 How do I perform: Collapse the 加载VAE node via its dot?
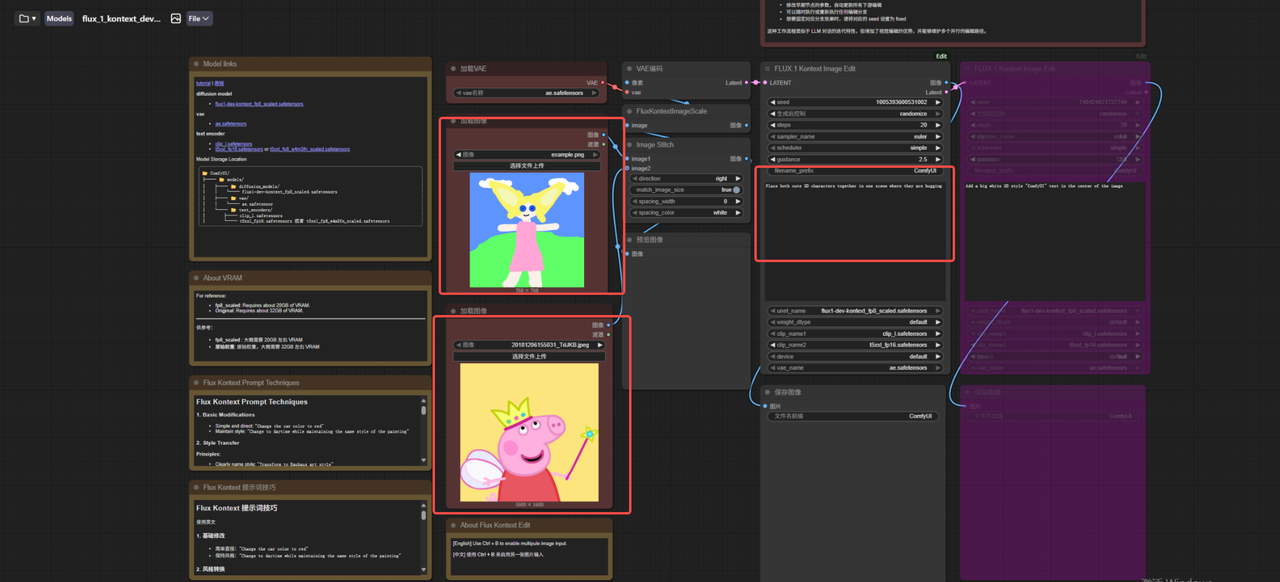pyautogui.click(x=454, y=69)
